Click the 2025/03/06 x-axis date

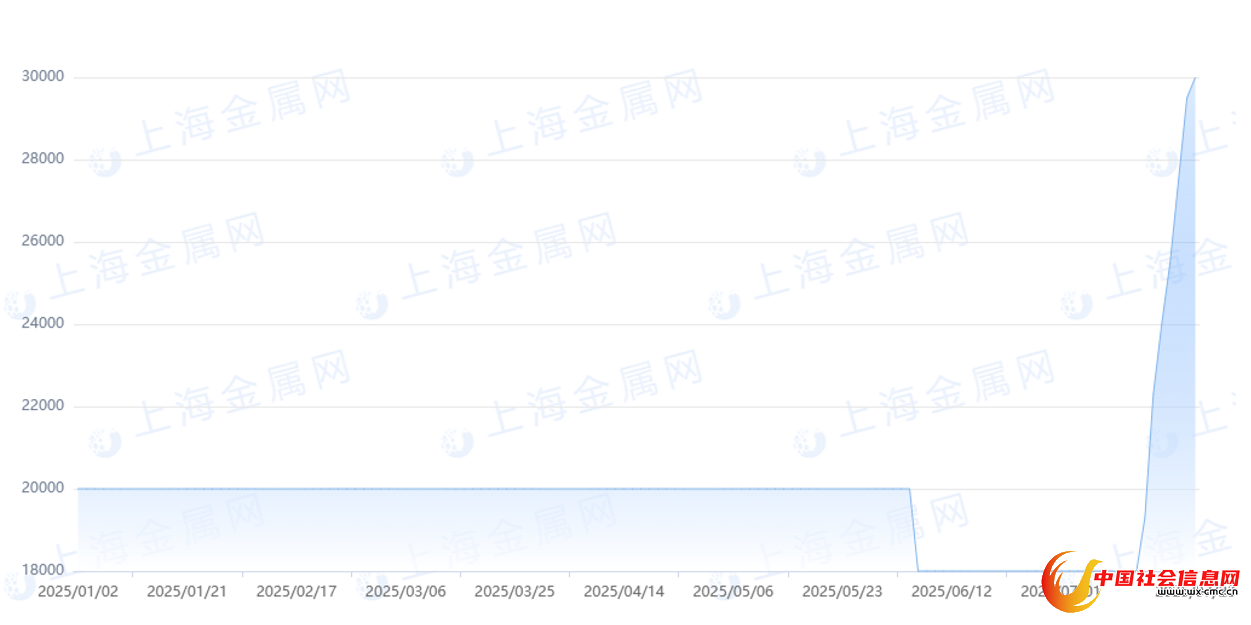(x=405, y=591)
